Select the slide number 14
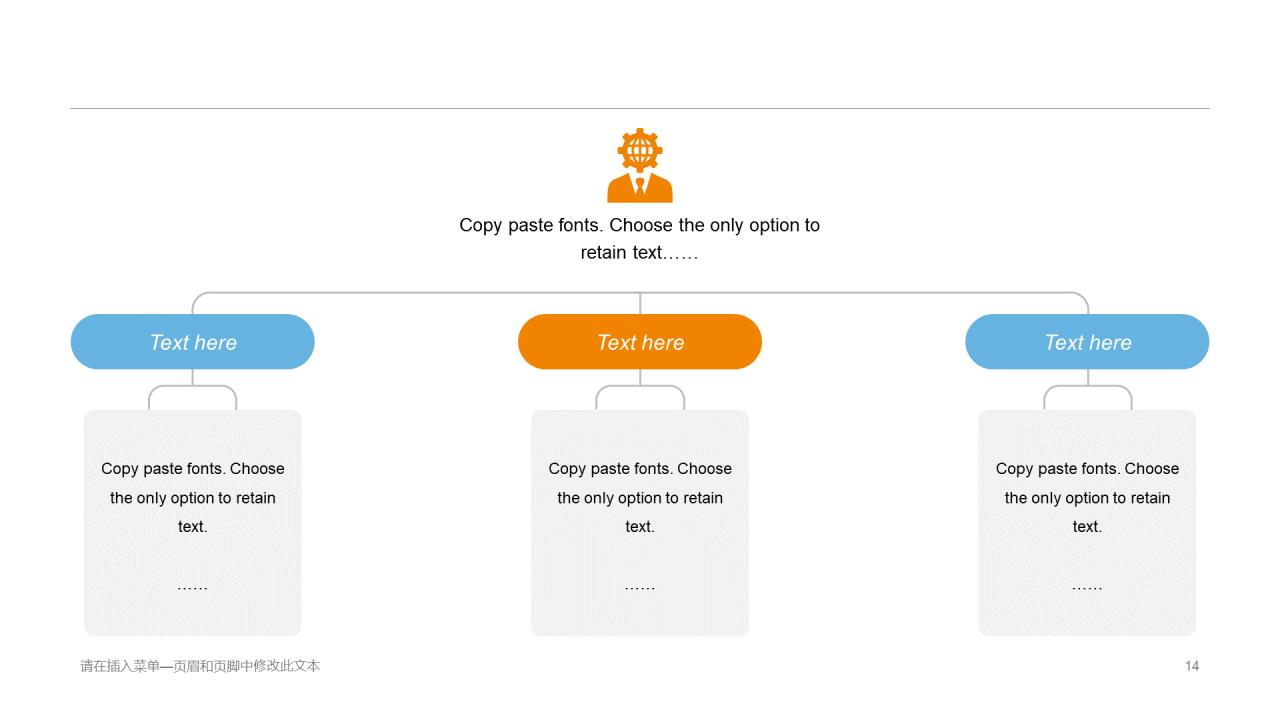 pos(1192,666)
